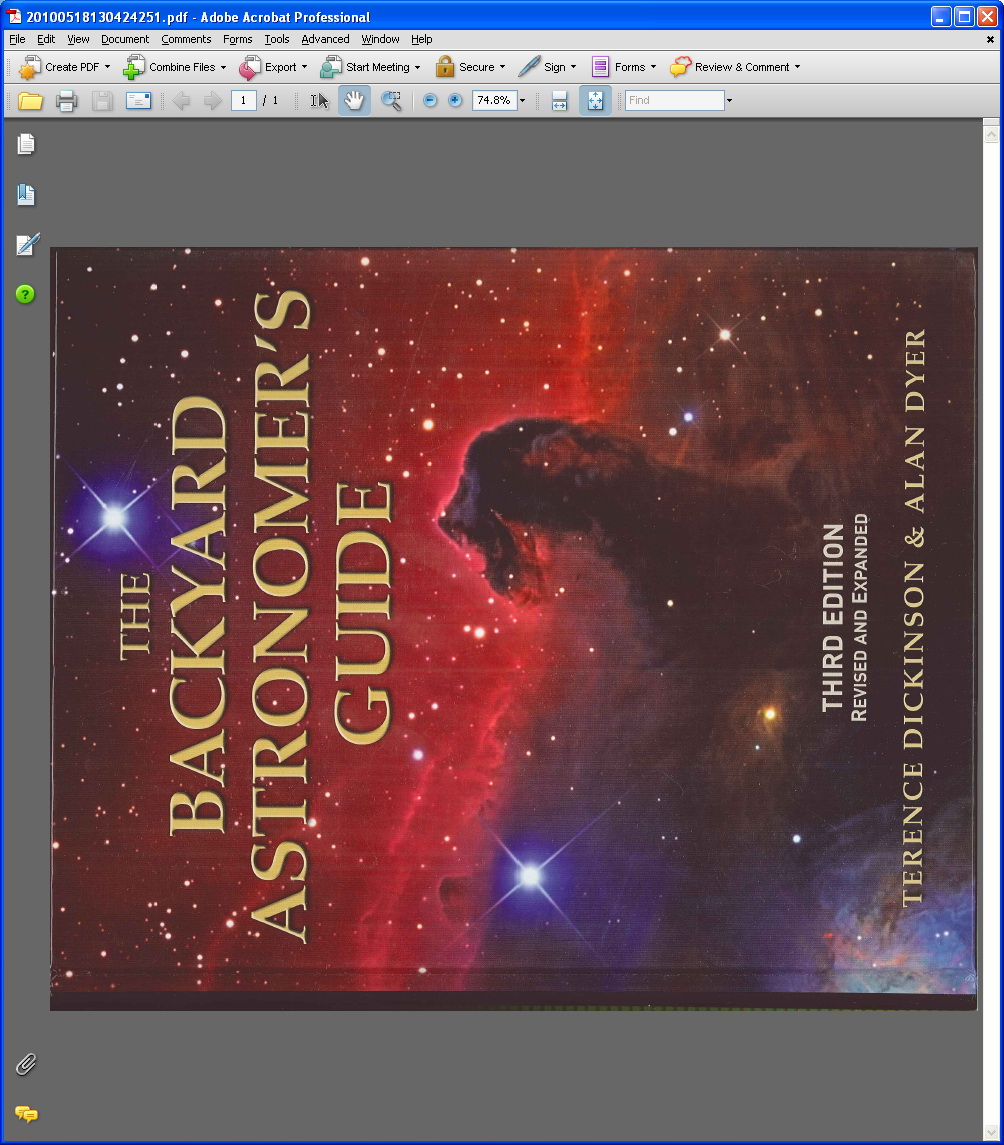Open the Edit menu
The image size is (1004, 1145).
(46, 39)
